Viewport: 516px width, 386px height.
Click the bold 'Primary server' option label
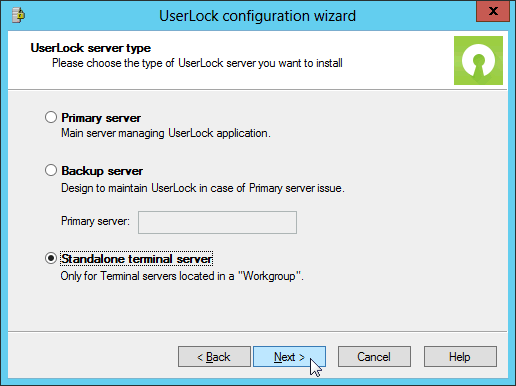[x=101, y=118]
